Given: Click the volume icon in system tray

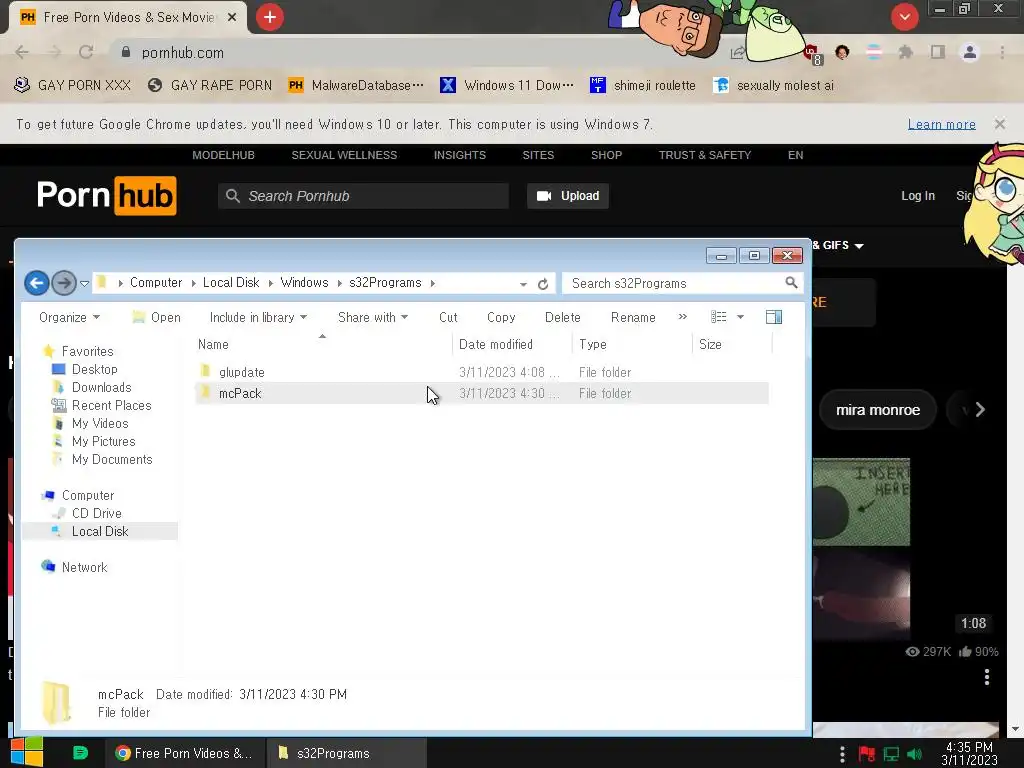Looking at the screenshot, I should click(x=914, y=754).
